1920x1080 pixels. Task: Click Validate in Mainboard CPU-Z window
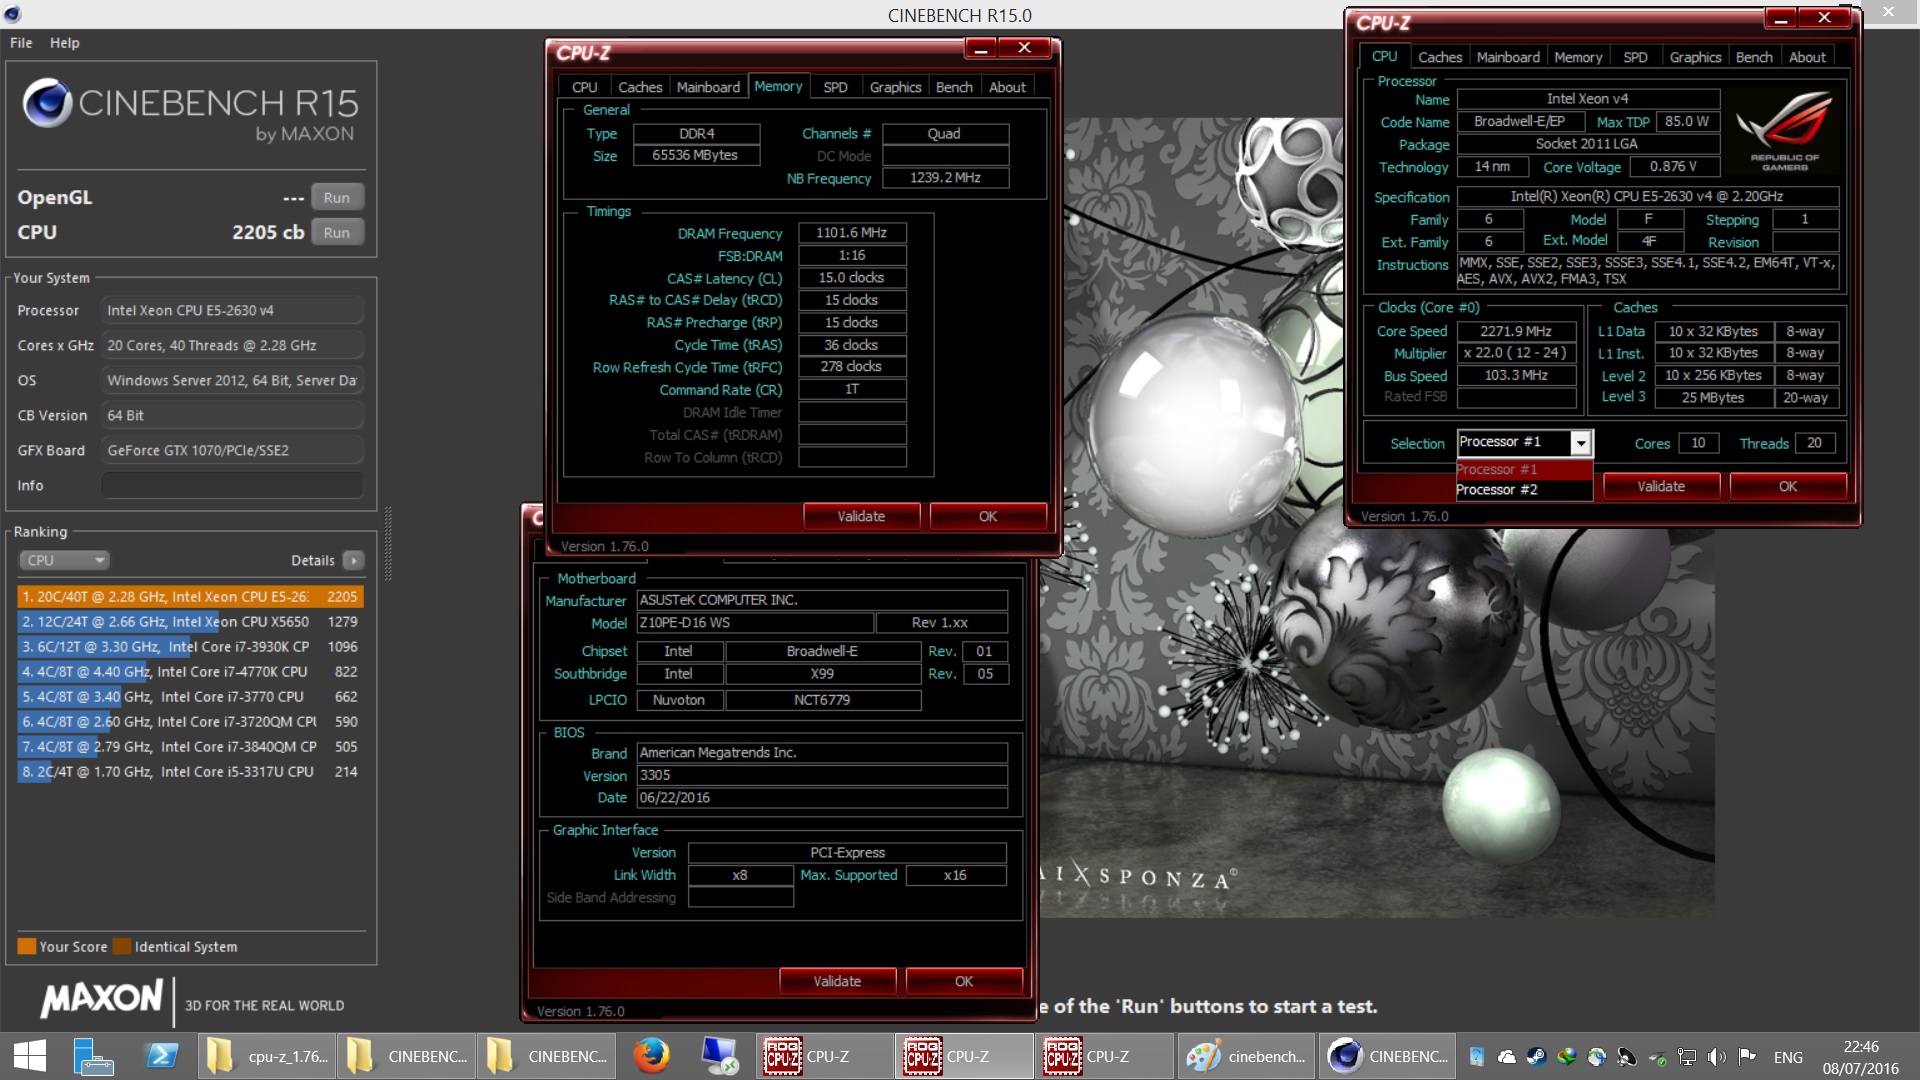(x=837, y=981)
